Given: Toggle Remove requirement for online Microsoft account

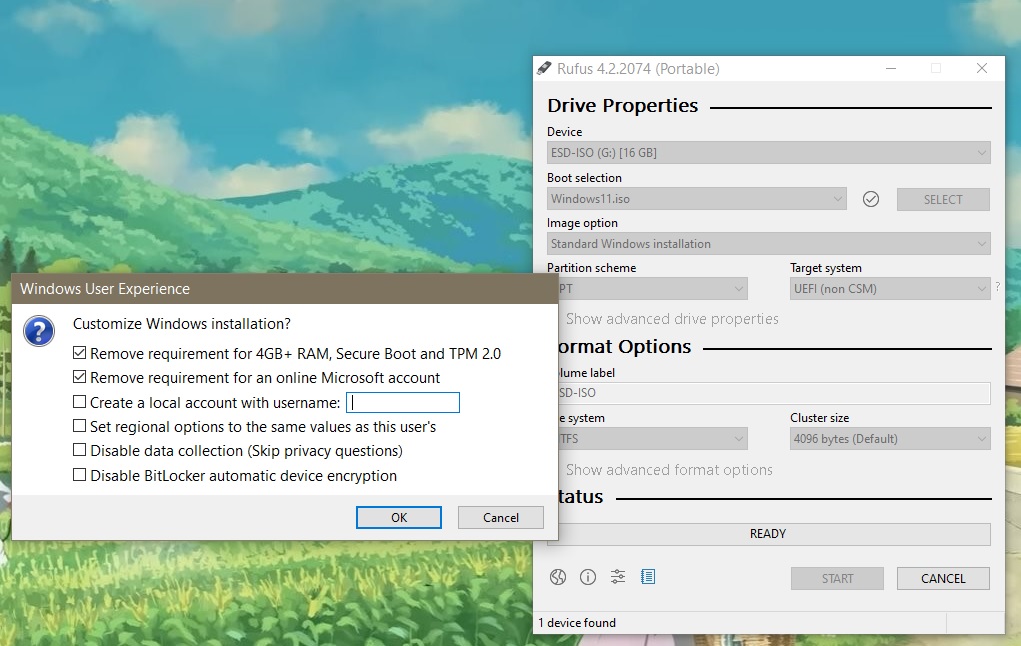Looking at the screenshot, I should pos(79,377).
